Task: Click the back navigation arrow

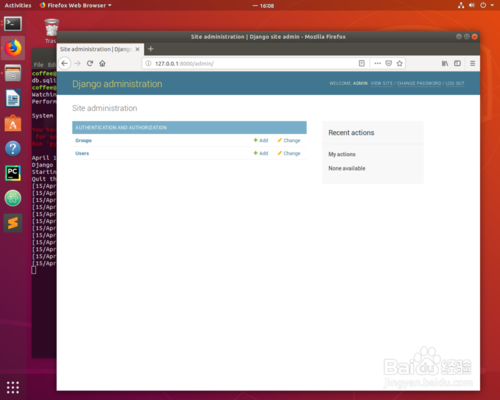Action: (65, 63)
